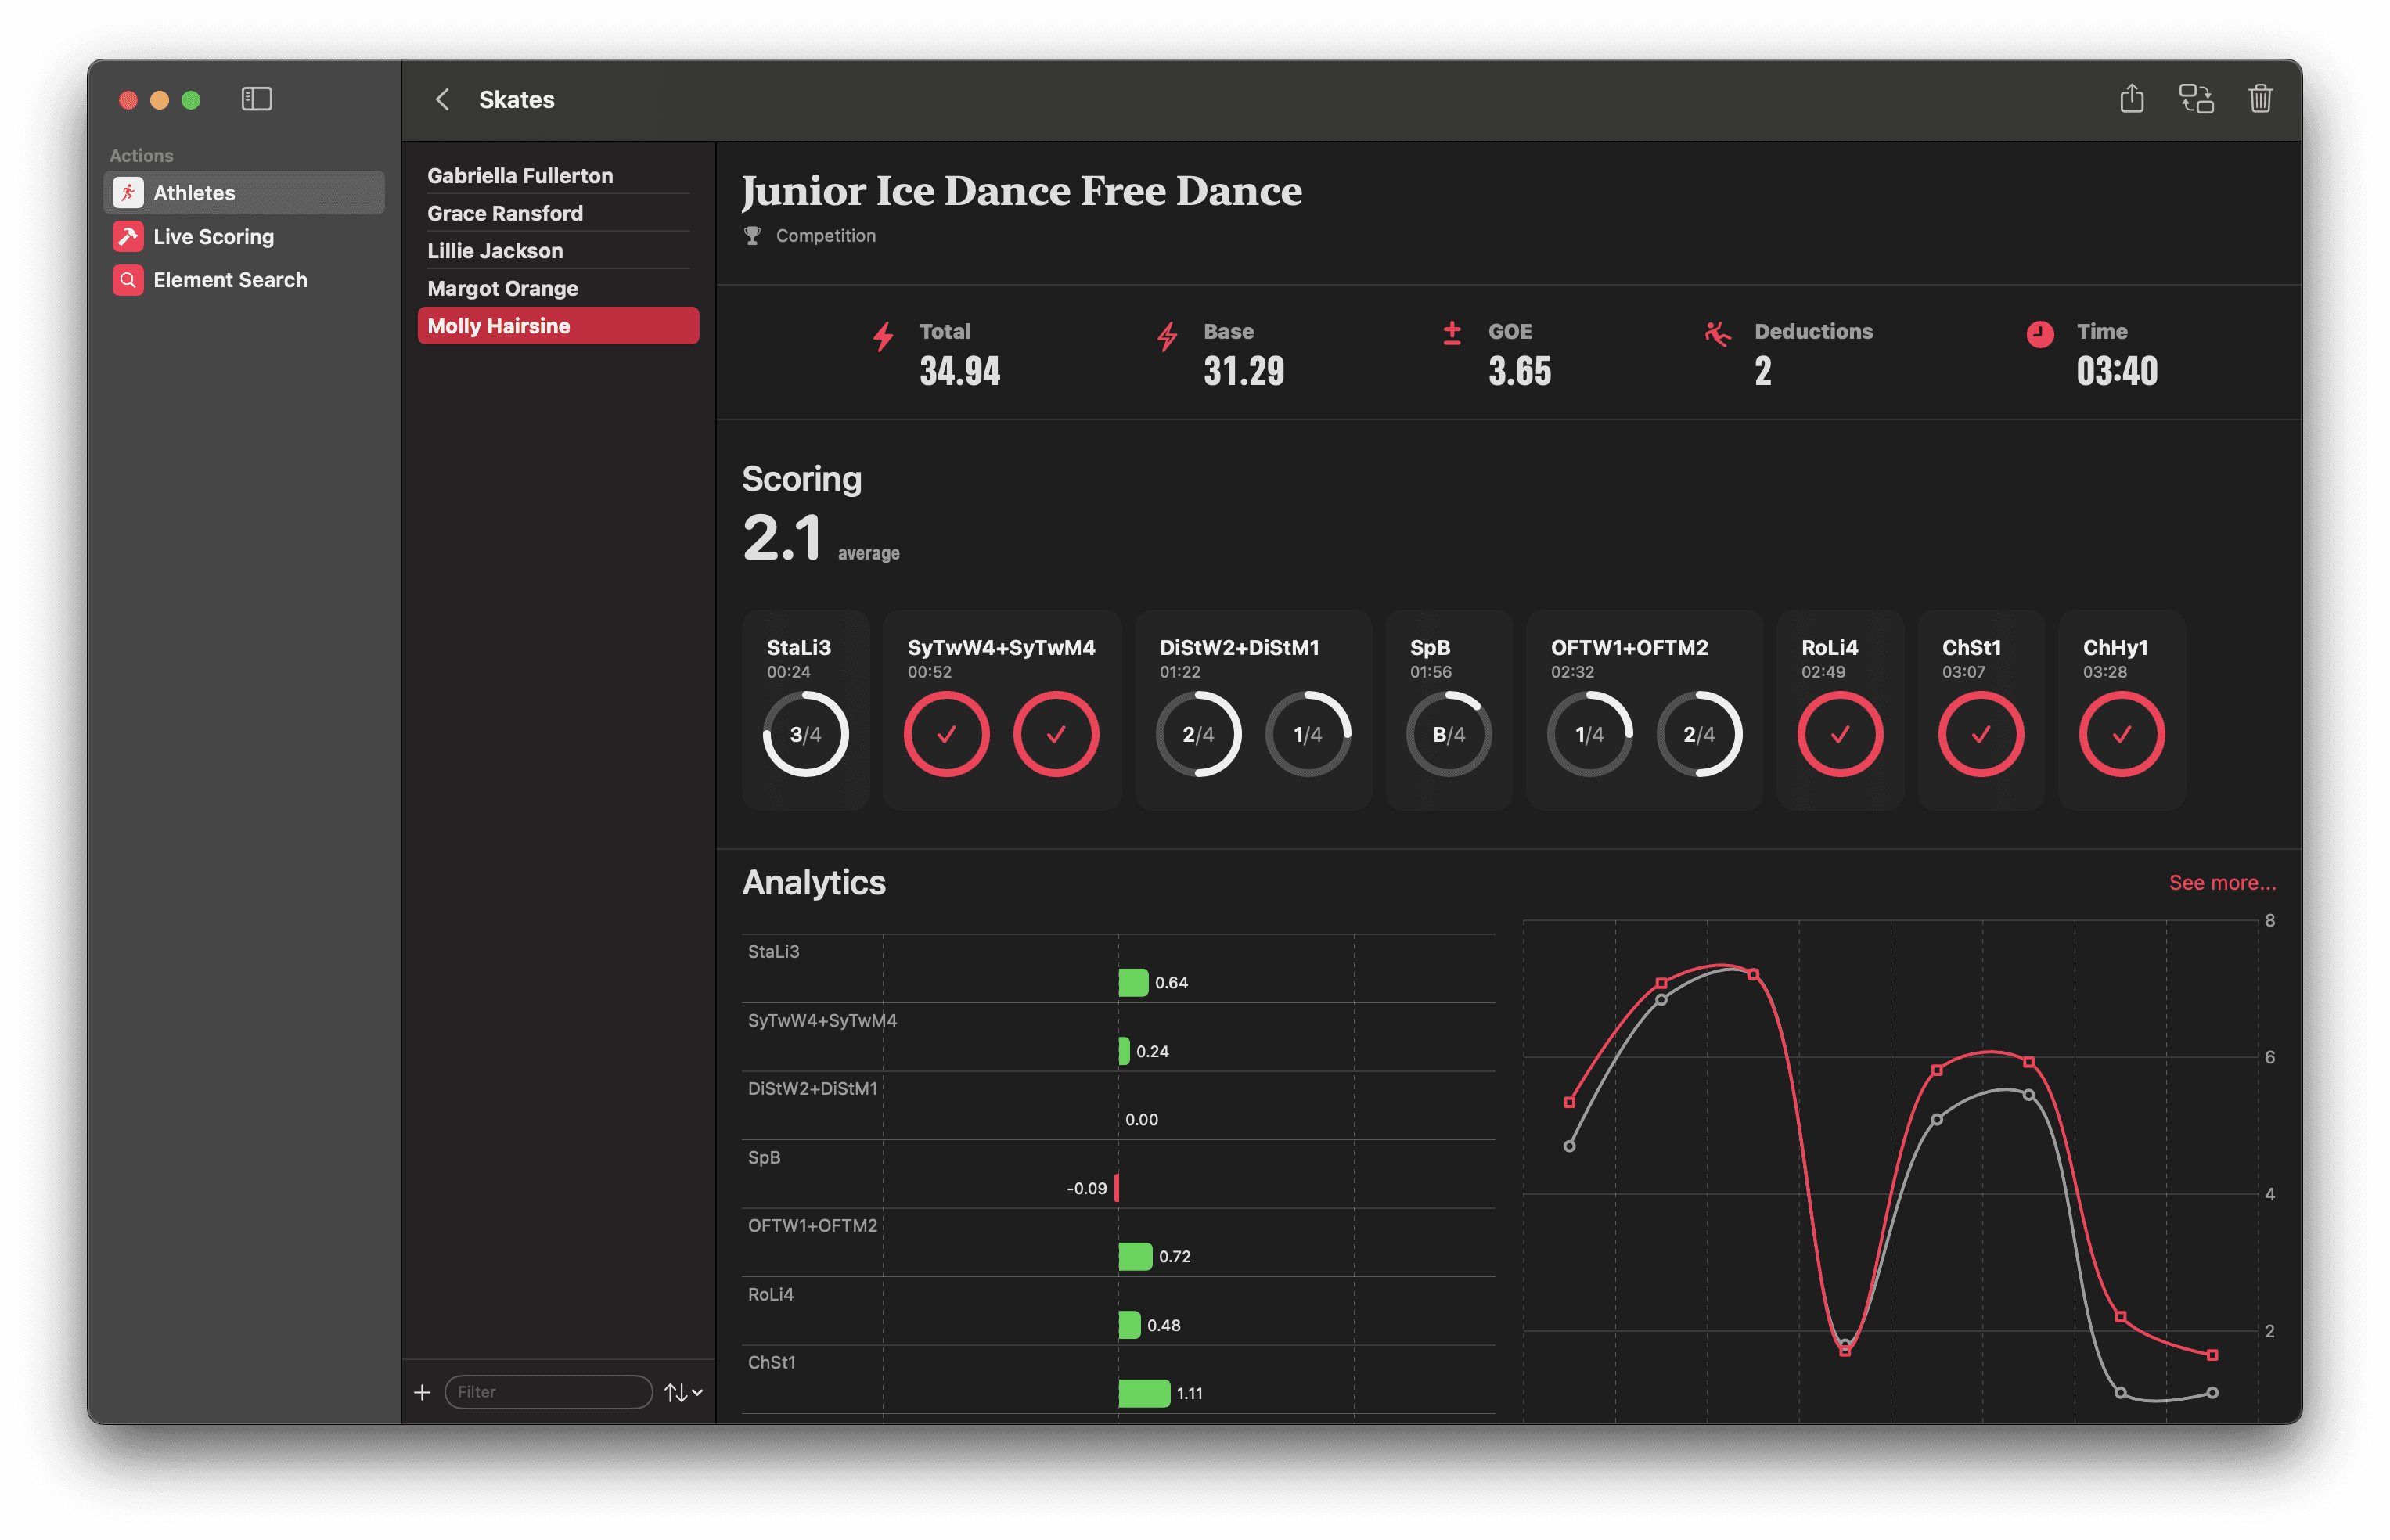Viewport: 2390px width, 1540px height.
Task: Click the Scoring section heading
Action: tap(802, 479)
